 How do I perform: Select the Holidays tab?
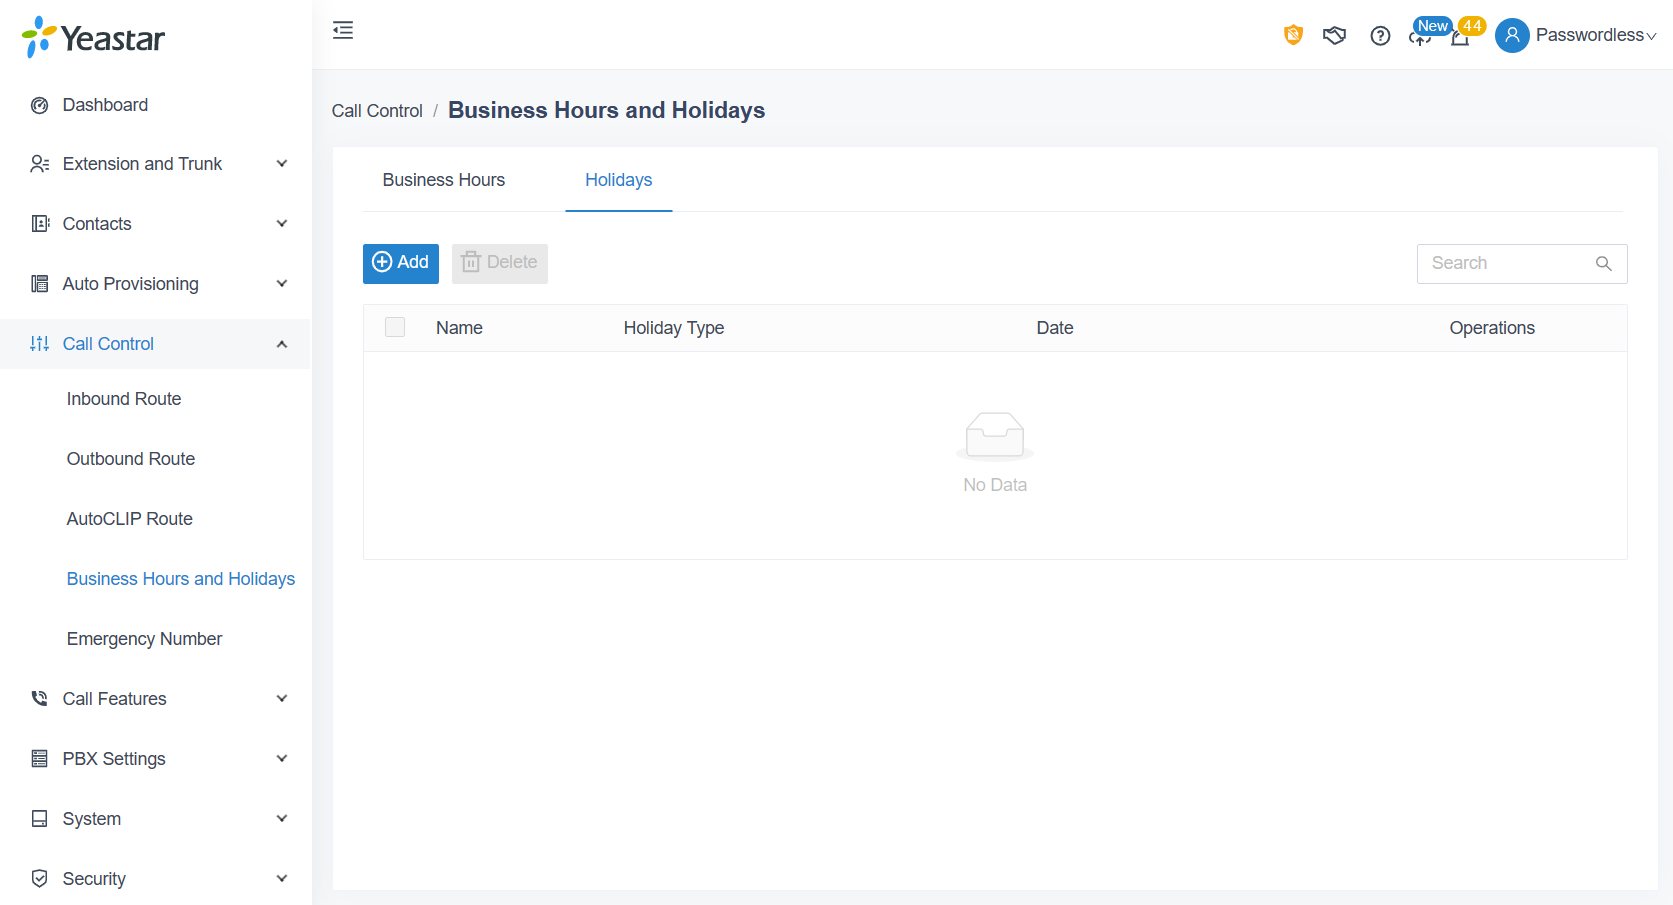[619, 180]
